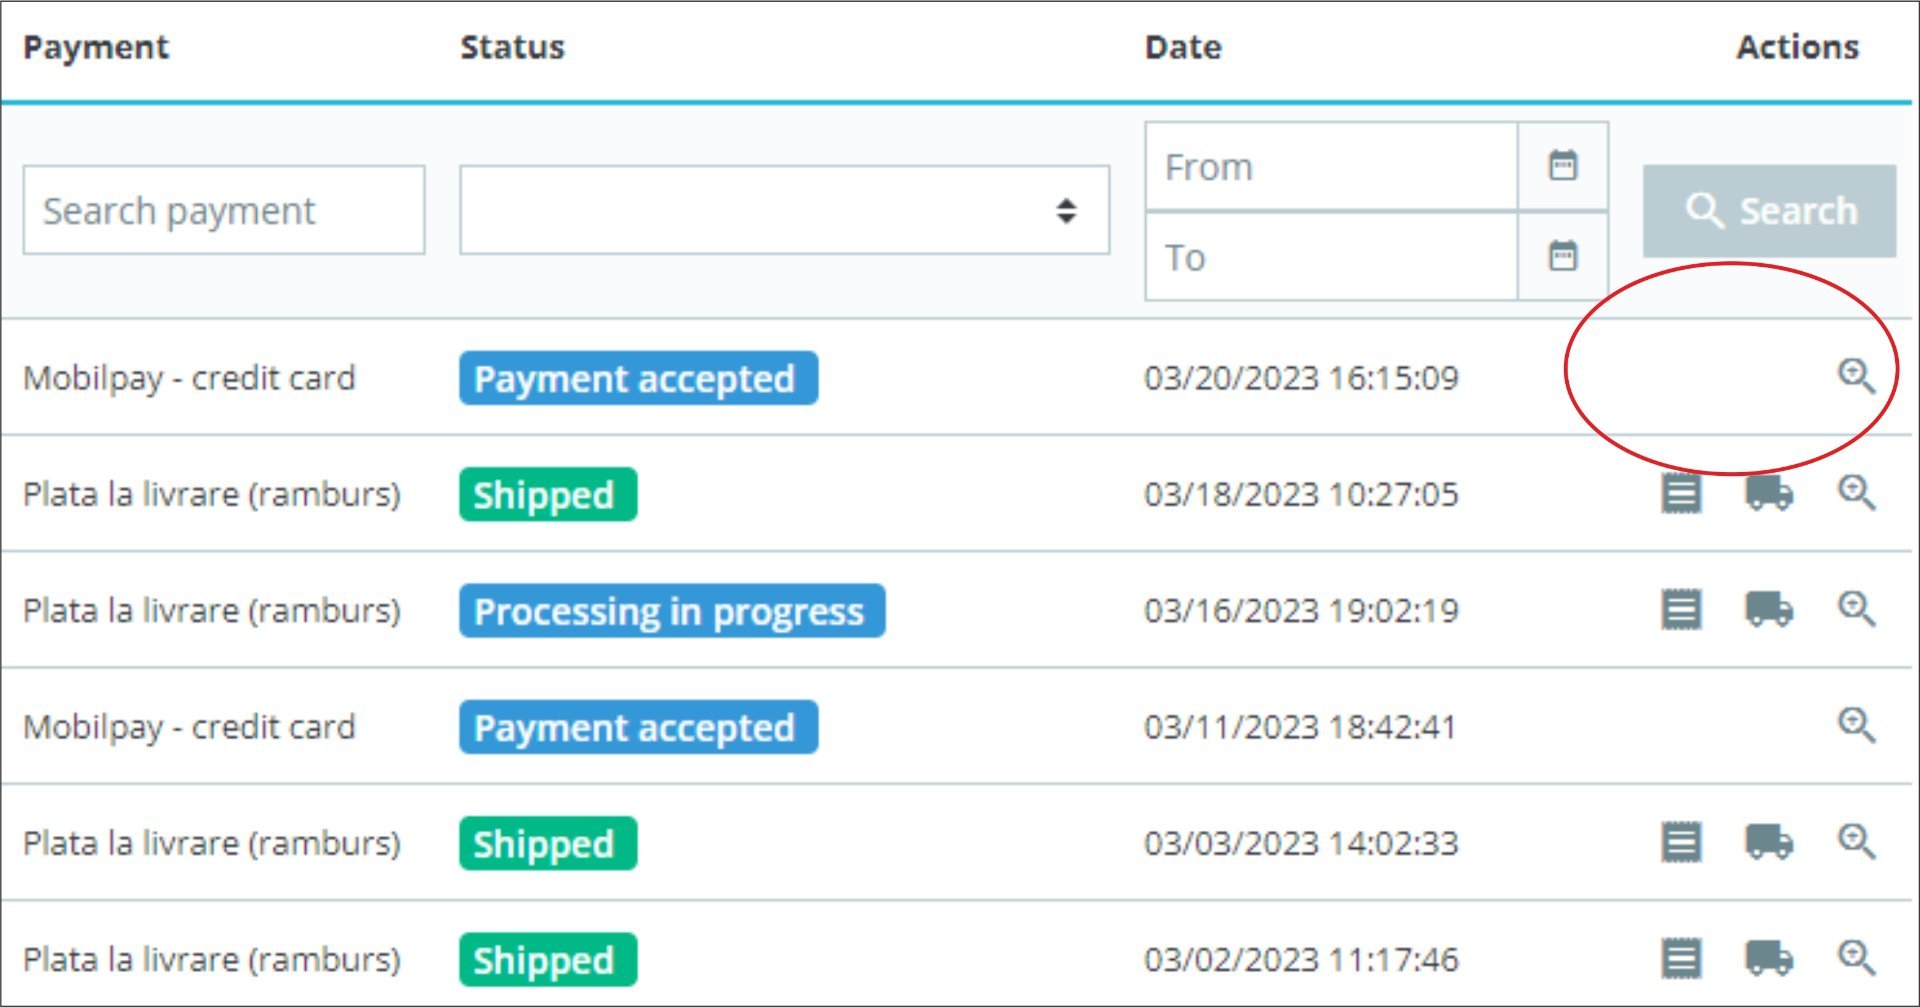Open invoice for 03/16/2023 processing order
The width and height of the screenshot is (1920, 1007).
click(x=1681, y=609)
